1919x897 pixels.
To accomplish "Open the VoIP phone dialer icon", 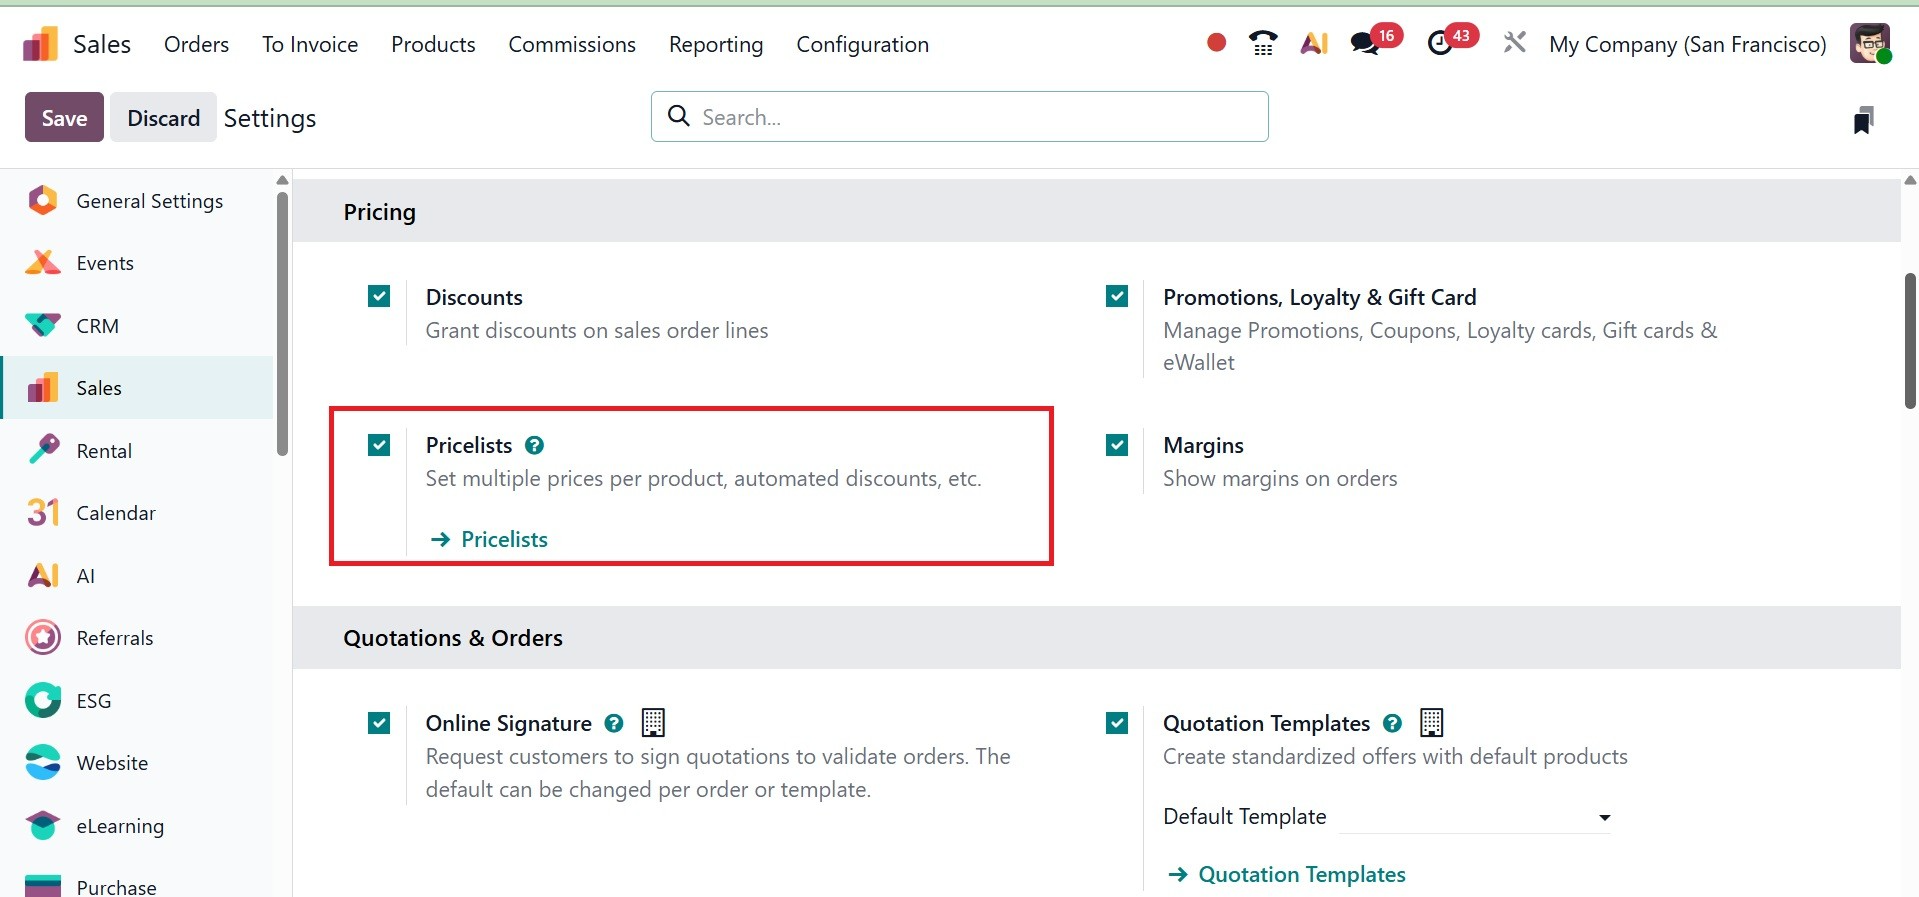I will point(1263,43).
